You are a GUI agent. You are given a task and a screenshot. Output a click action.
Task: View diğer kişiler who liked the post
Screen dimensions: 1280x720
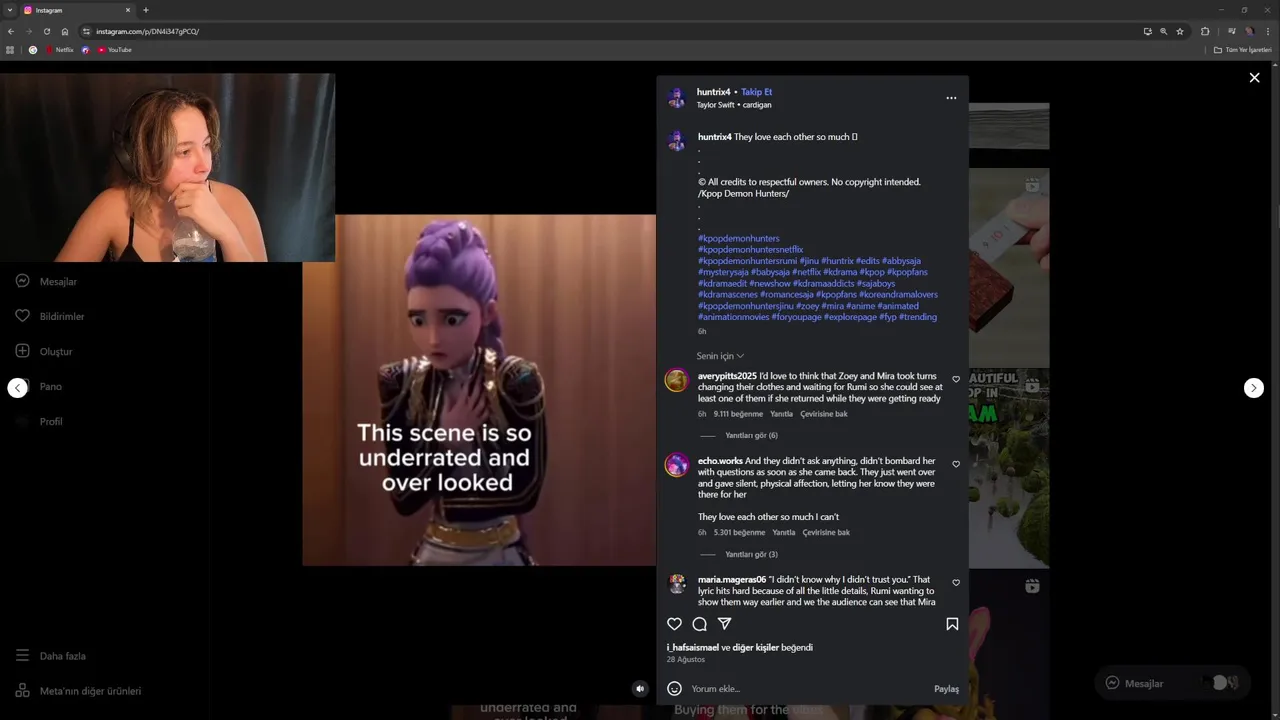pyautogui.click(x=756, y=648)
